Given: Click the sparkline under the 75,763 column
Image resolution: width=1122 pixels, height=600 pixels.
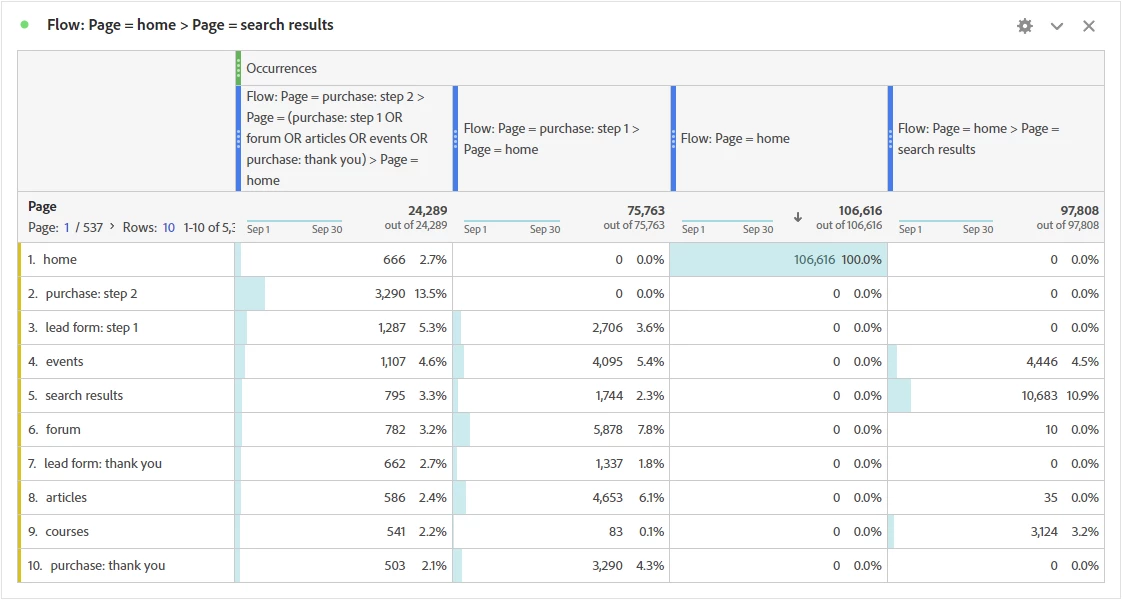Looking at the screenshot, I should 512,221.
